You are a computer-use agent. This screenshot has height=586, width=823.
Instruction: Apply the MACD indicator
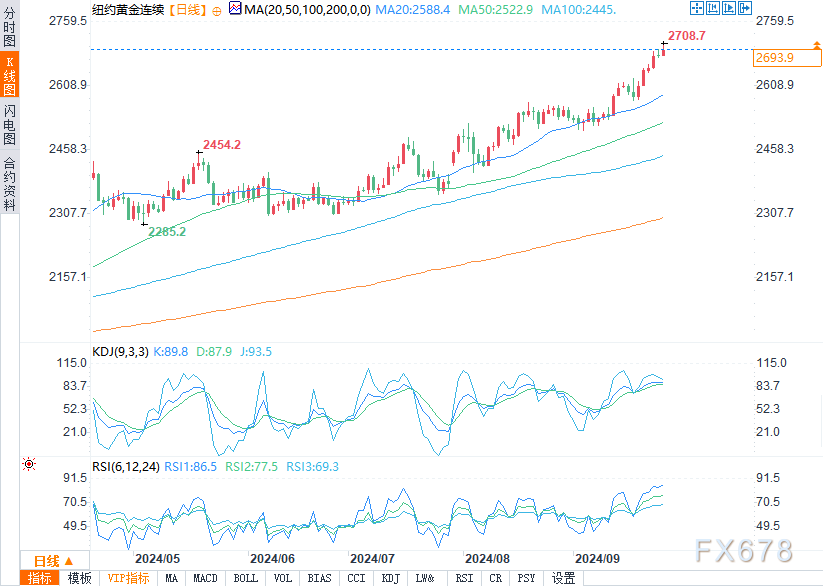(205, 578)
